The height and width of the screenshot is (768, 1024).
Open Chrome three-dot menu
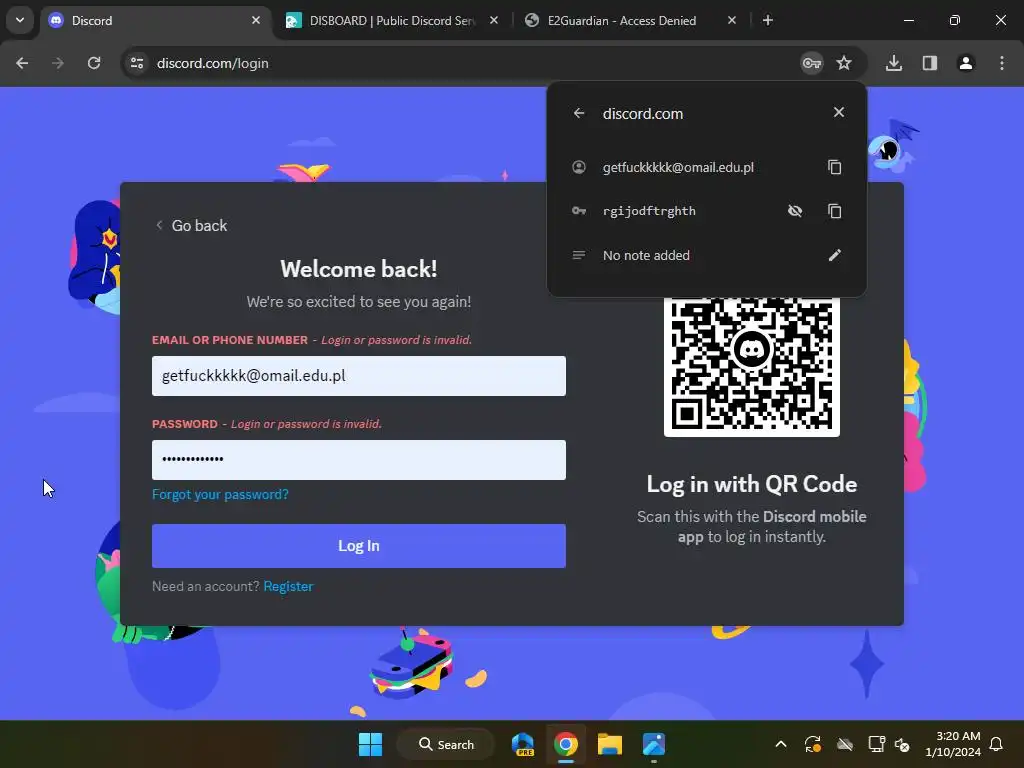tap(1002, 63)
